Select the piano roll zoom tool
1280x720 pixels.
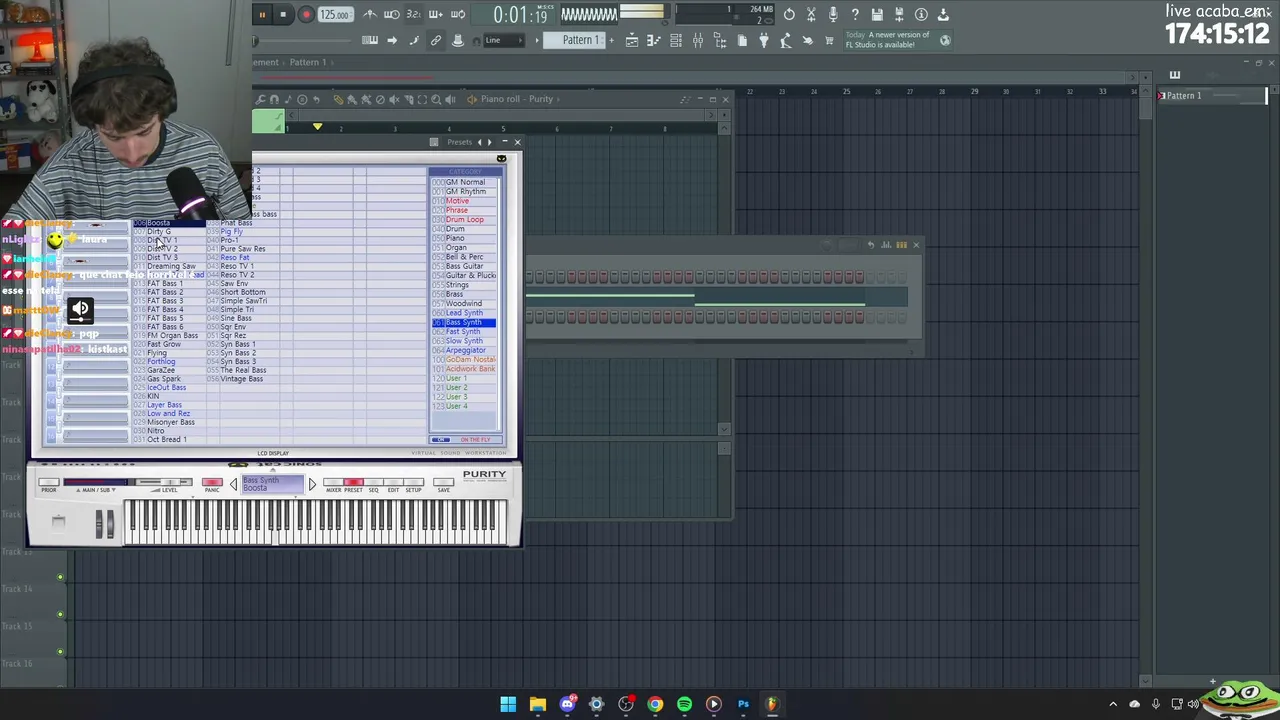(x=436, y=99)
